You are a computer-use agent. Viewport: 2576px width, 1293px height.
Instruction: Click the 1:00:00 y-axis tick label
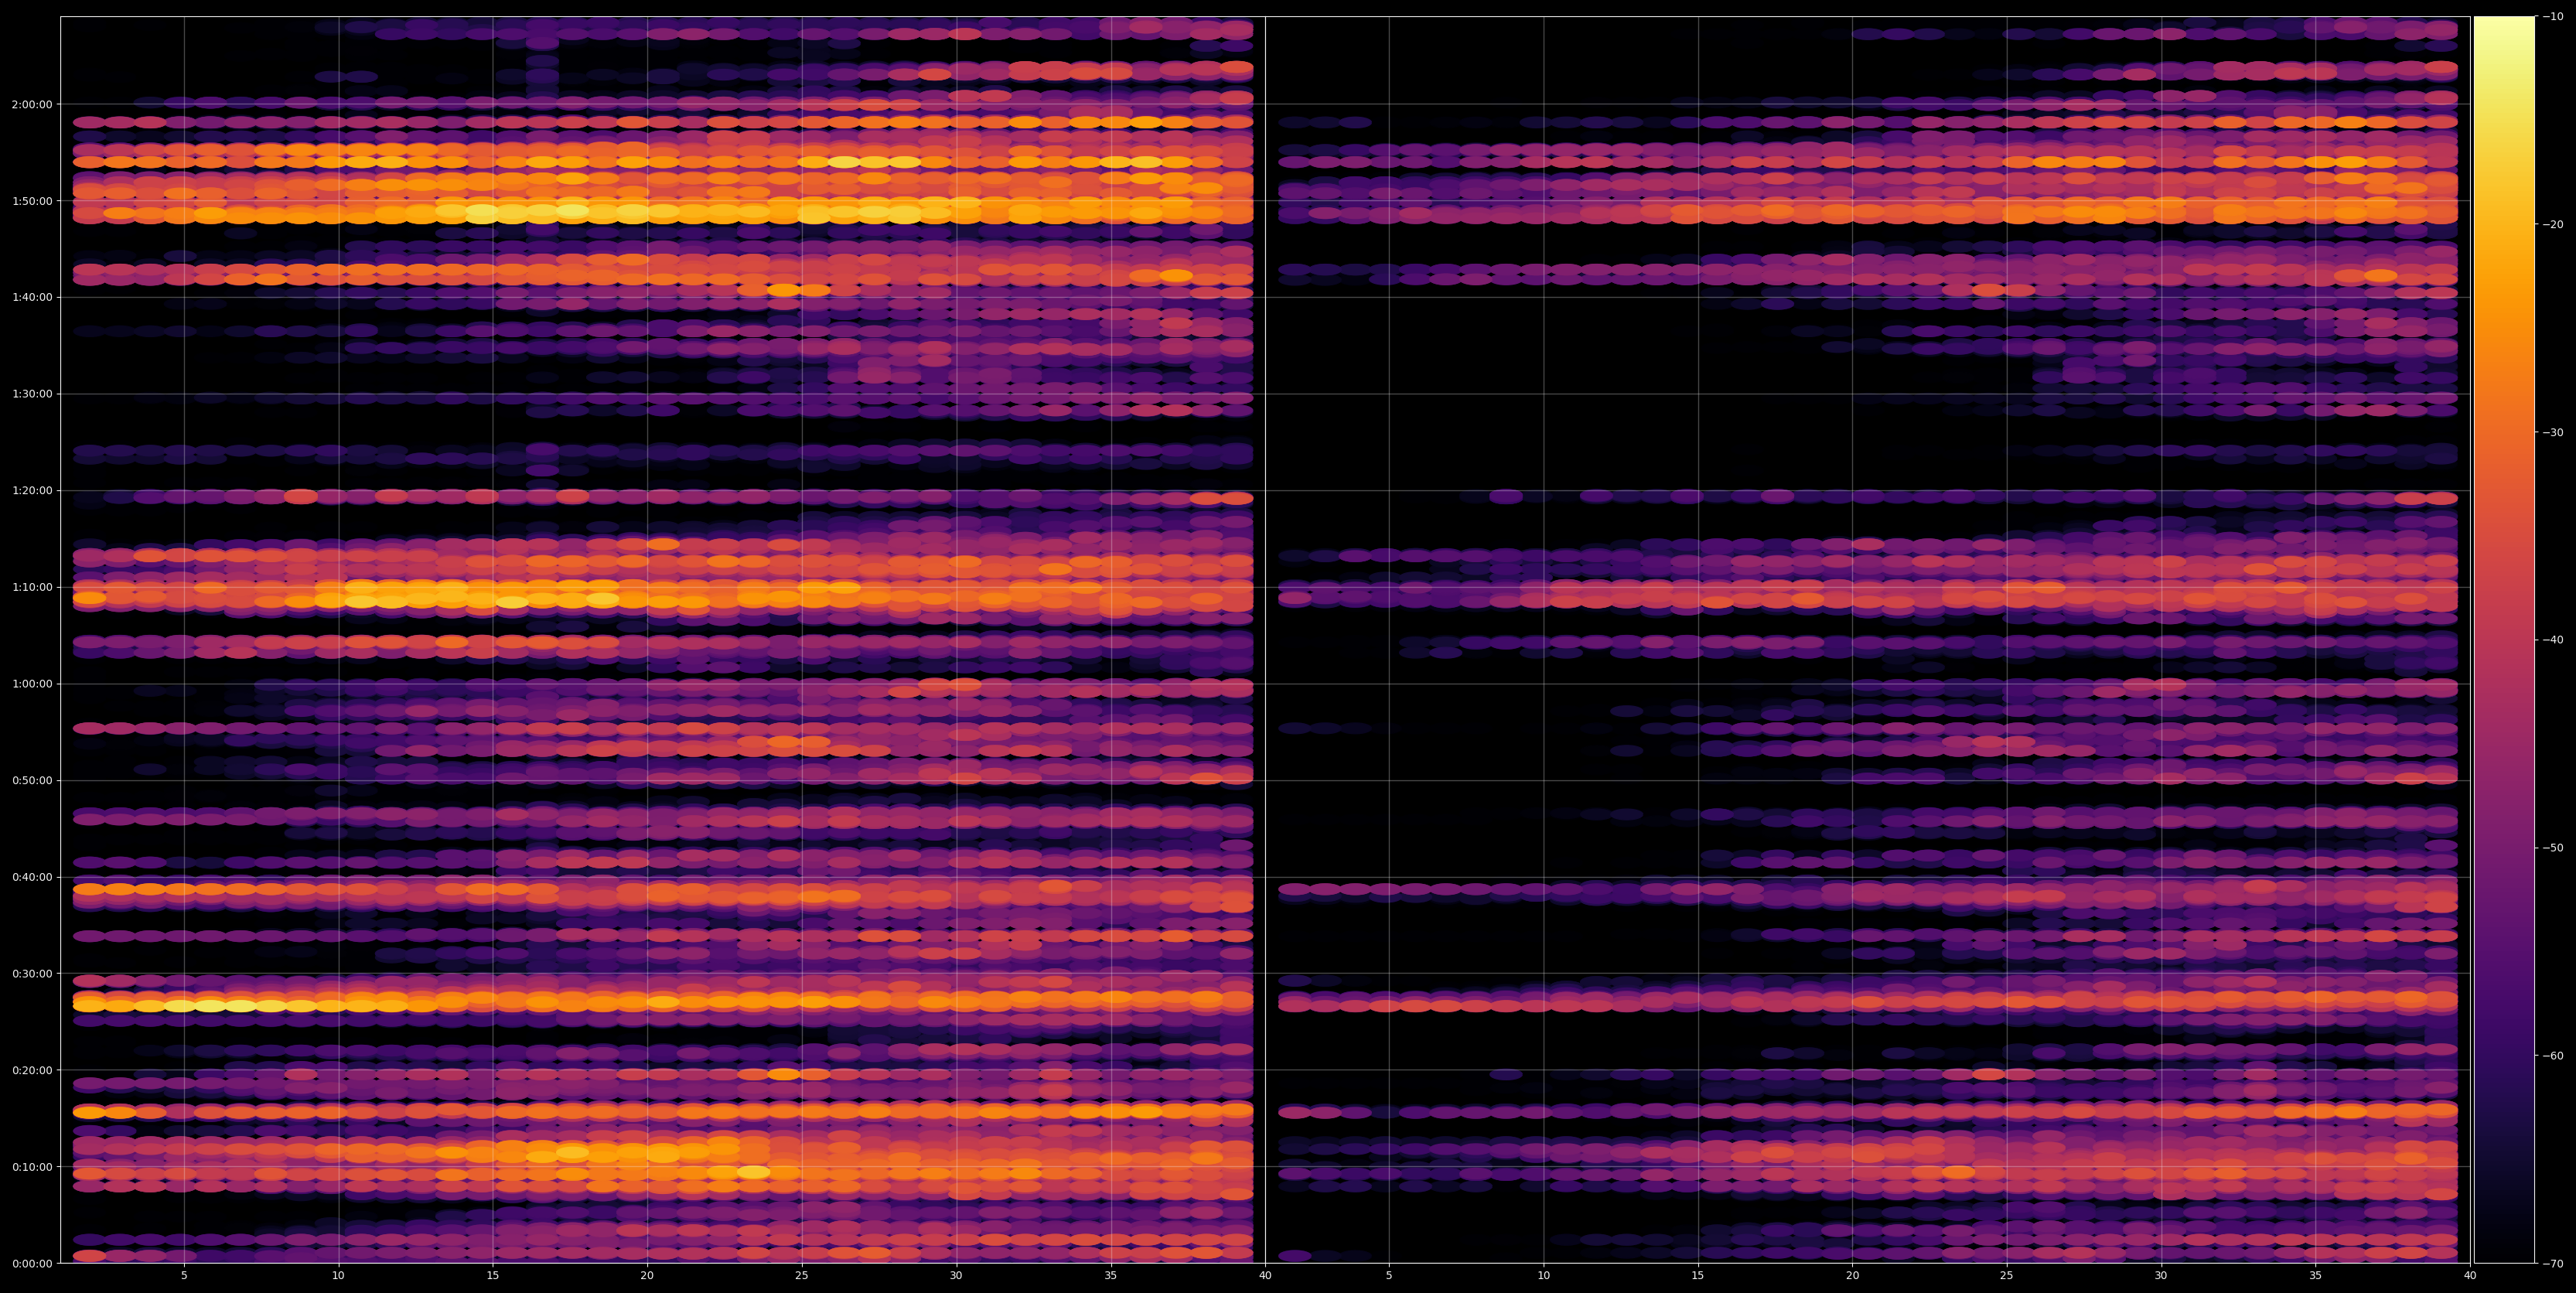click(x=32, y=684)
